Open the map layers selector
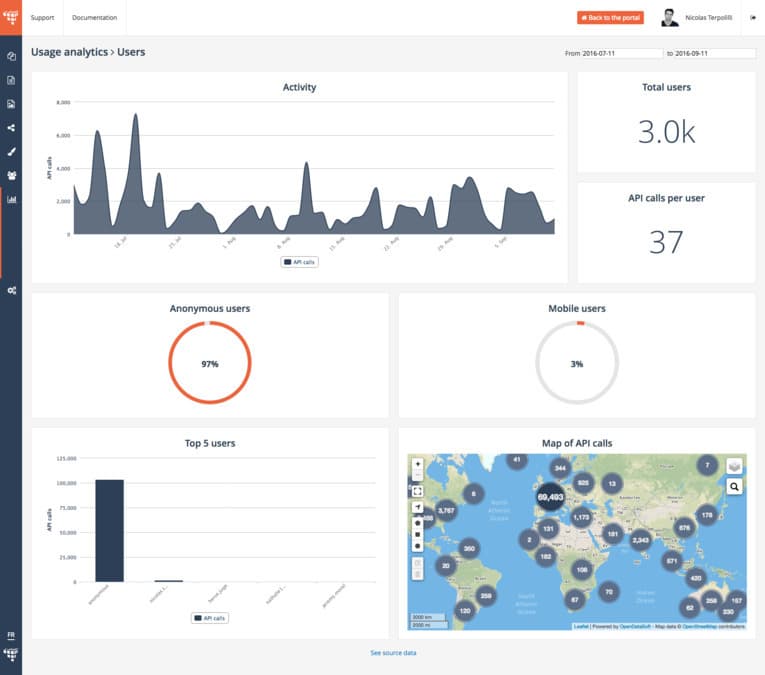Viewport: 765px width, 675px height. [x=734, y=465]
